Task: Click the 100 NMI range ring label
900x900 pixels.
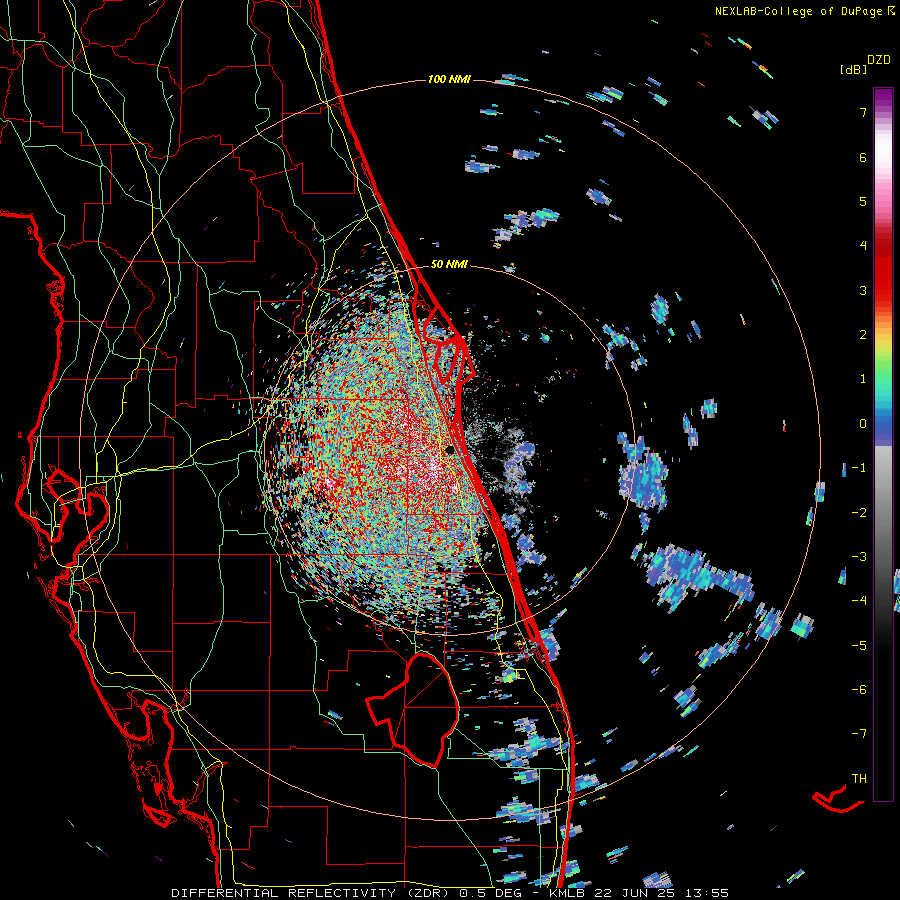Action: click(449, 79)
